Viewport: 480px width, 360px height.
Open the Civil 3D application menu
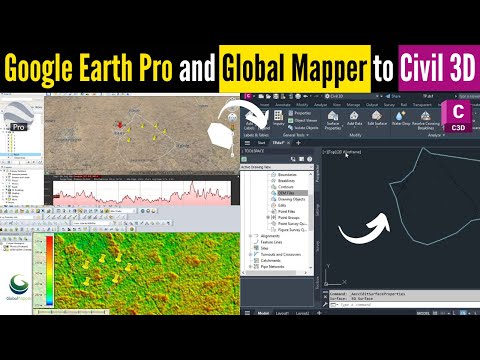pos(248,96)
